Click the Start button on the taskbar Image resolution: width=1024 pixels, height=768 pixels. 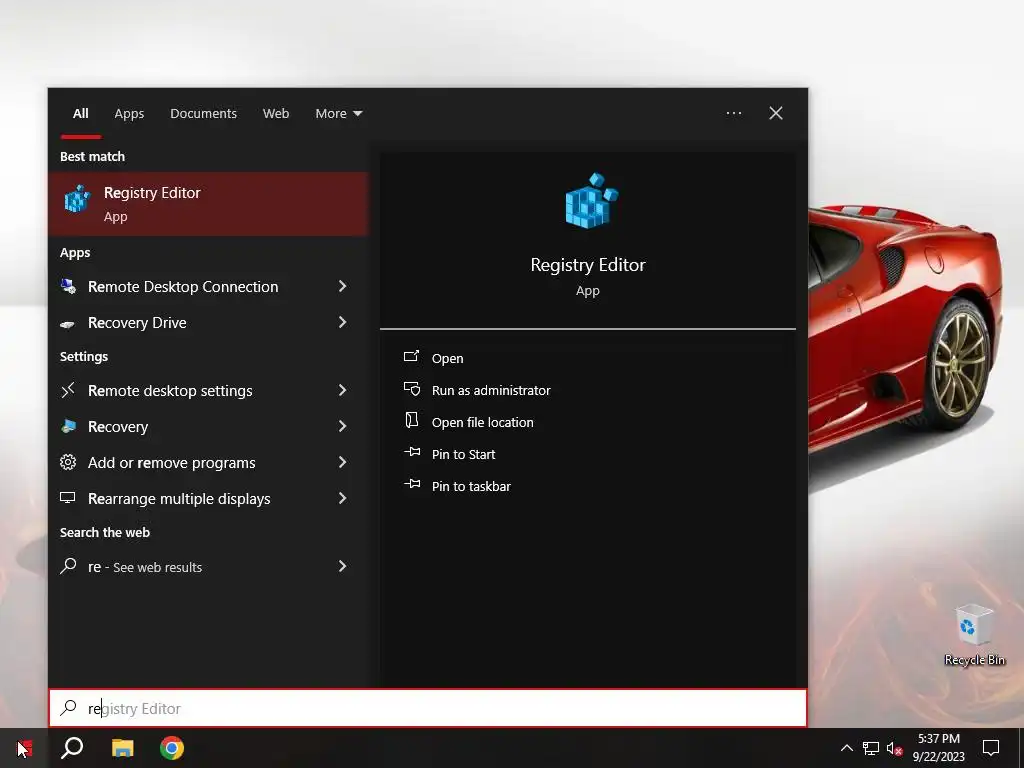(x=24, y=748)
